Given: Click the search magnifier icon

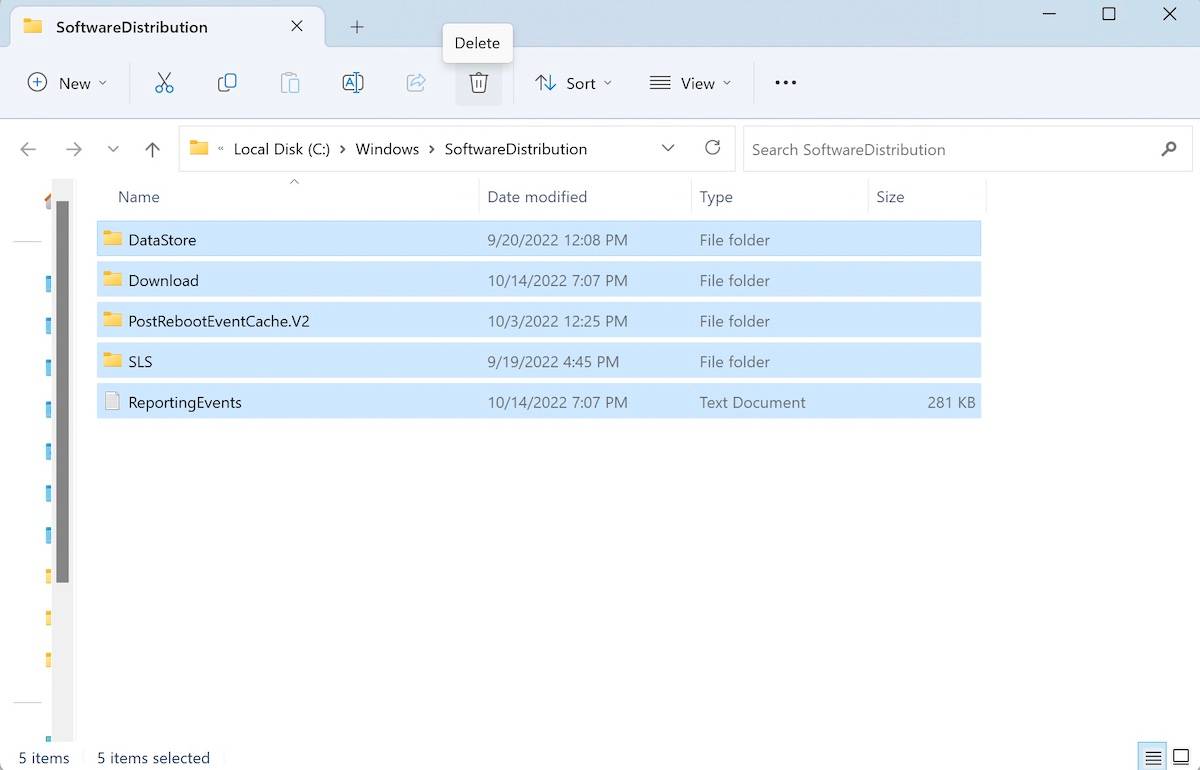Looking at the screenshot, I should (x=1169, y=149).
